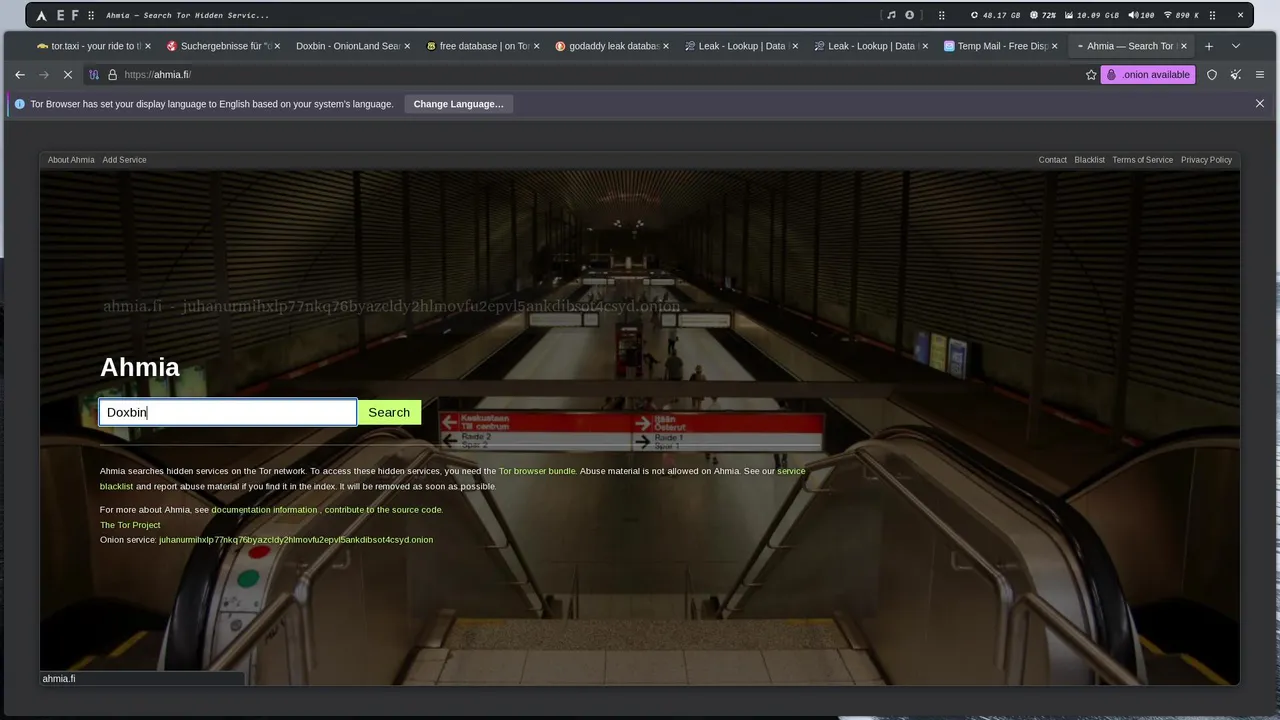
Task: Open the Privacy Policy link
Action: (x=1206, y=160)
